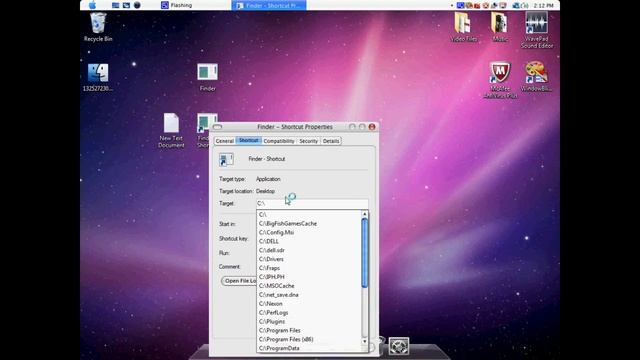The image size is (640, 360).
Task: Click into the Target input field
Action: tap(312, 203)
